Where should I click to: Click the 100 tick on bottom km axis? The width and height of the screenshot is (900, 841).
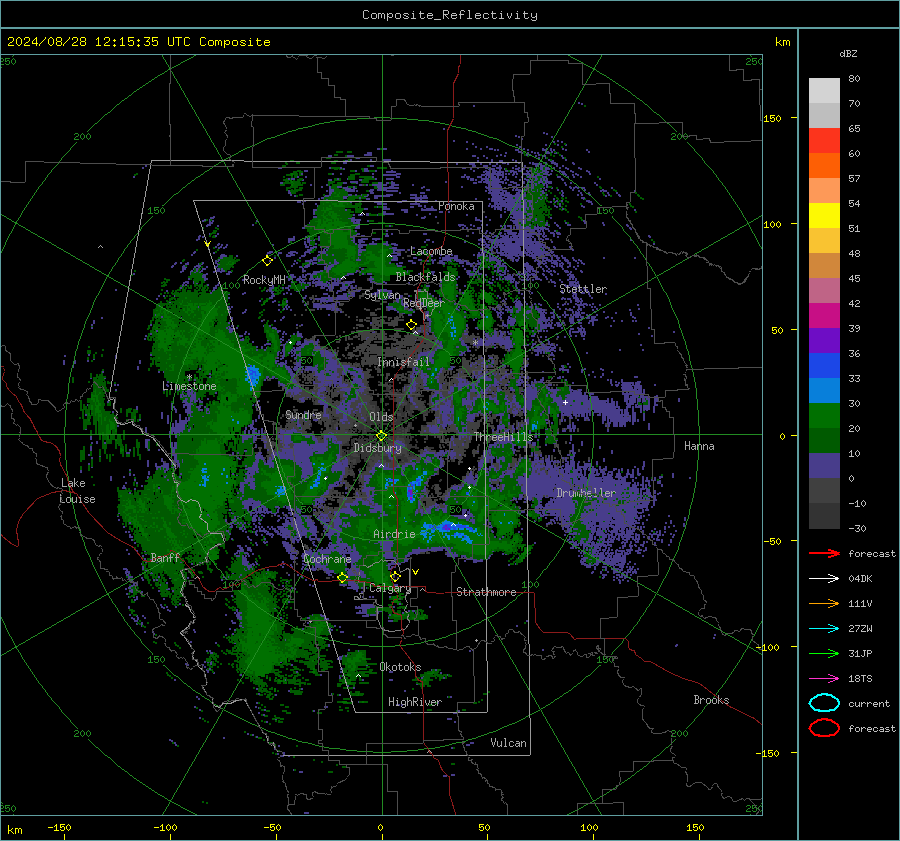(x=589, y=827)
